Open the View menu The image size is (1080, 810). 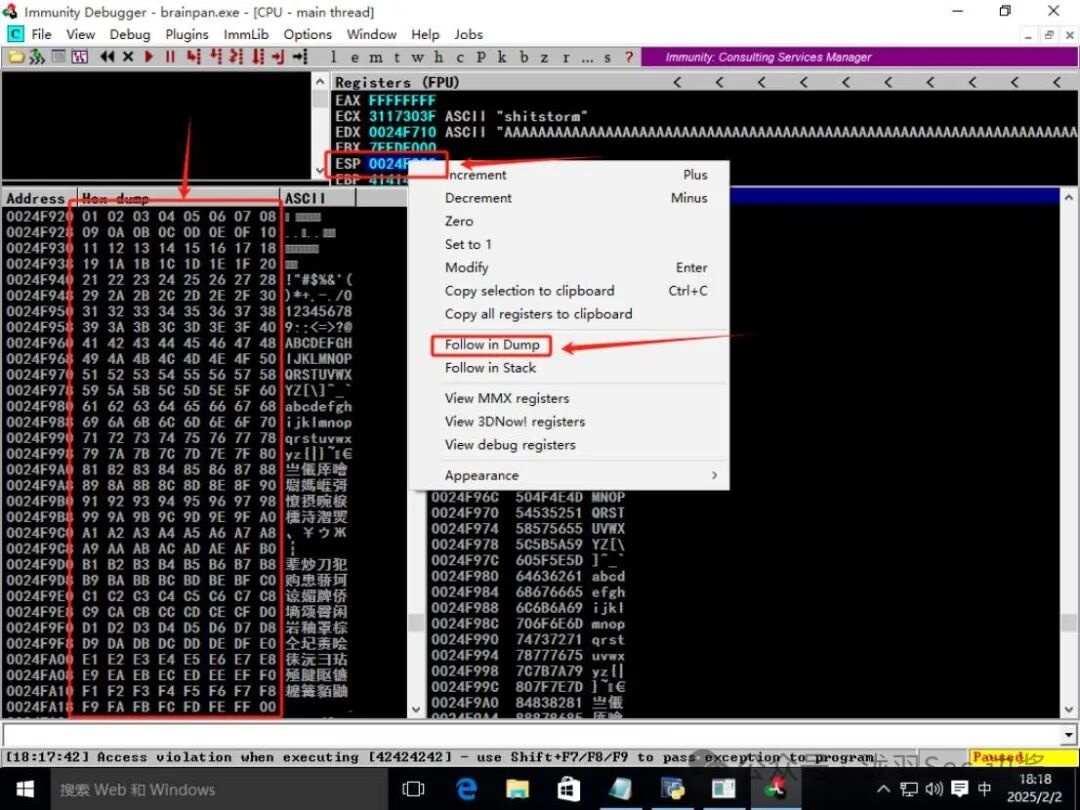click(x=81, y=34)
